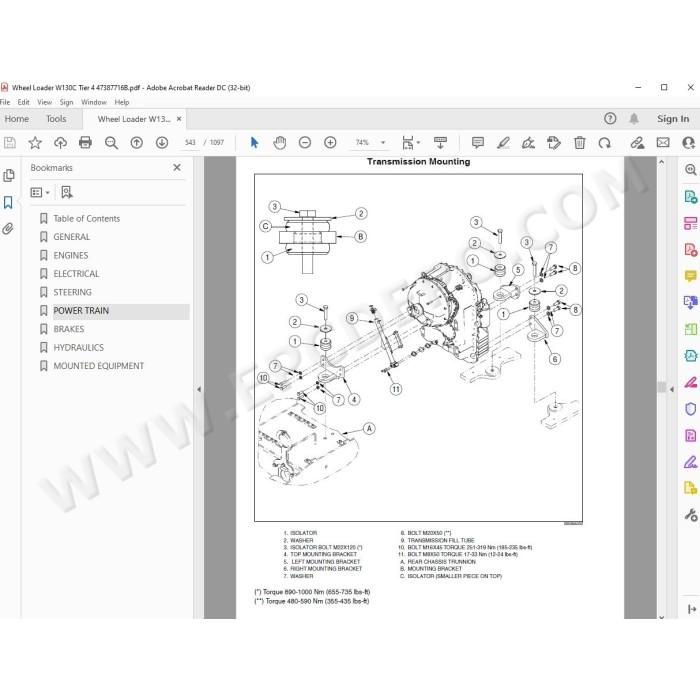Image resolution: width=700 pixels, height=700 pixels.
Task: Select the Wheel Loader W13... document tab
Action: (x=134, y=119)
